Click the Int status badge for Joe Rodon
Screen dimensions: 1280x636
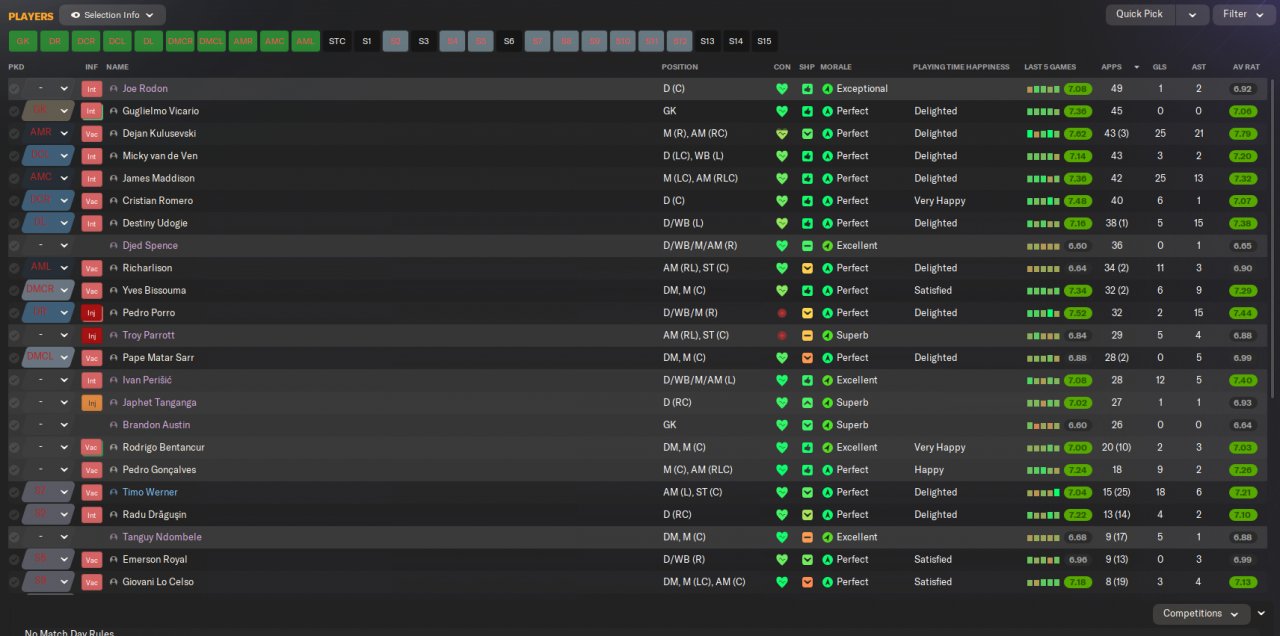point(92,89)
